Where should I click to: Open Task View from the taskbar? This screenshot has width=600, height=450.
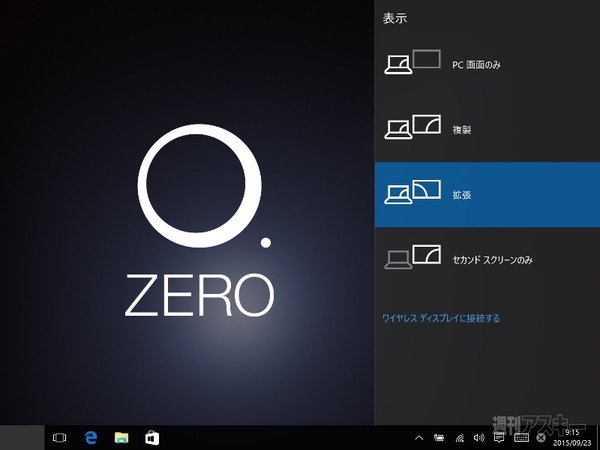[60, 437]
